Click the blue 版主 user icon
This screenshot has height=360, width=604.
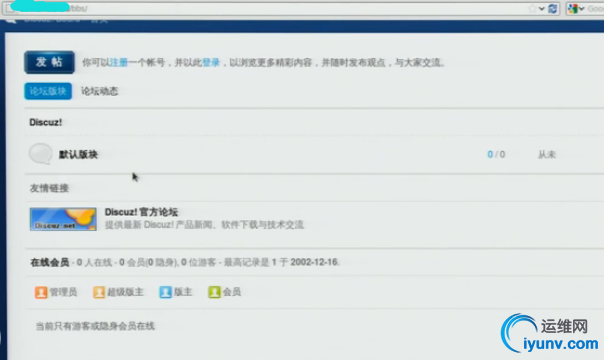[165, 292]
